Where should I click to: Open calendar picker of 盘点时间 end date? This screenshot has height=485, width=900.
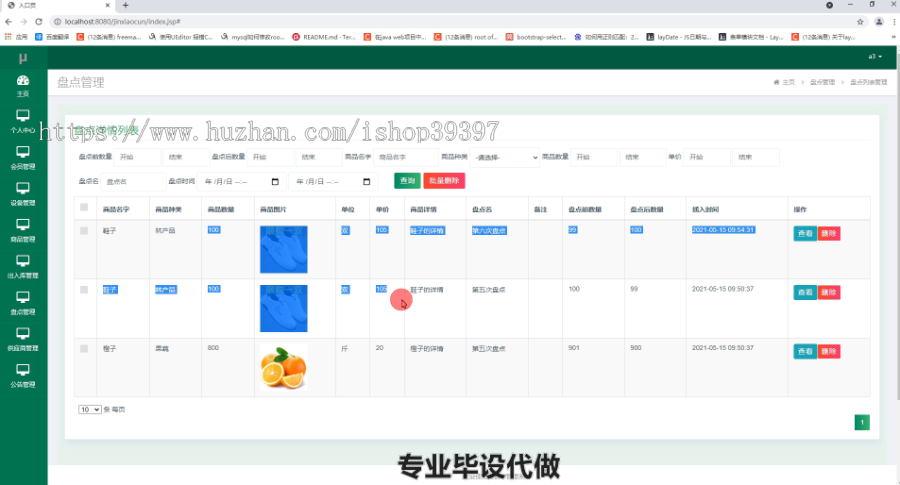pyautogui.click(x=367, y=181)
